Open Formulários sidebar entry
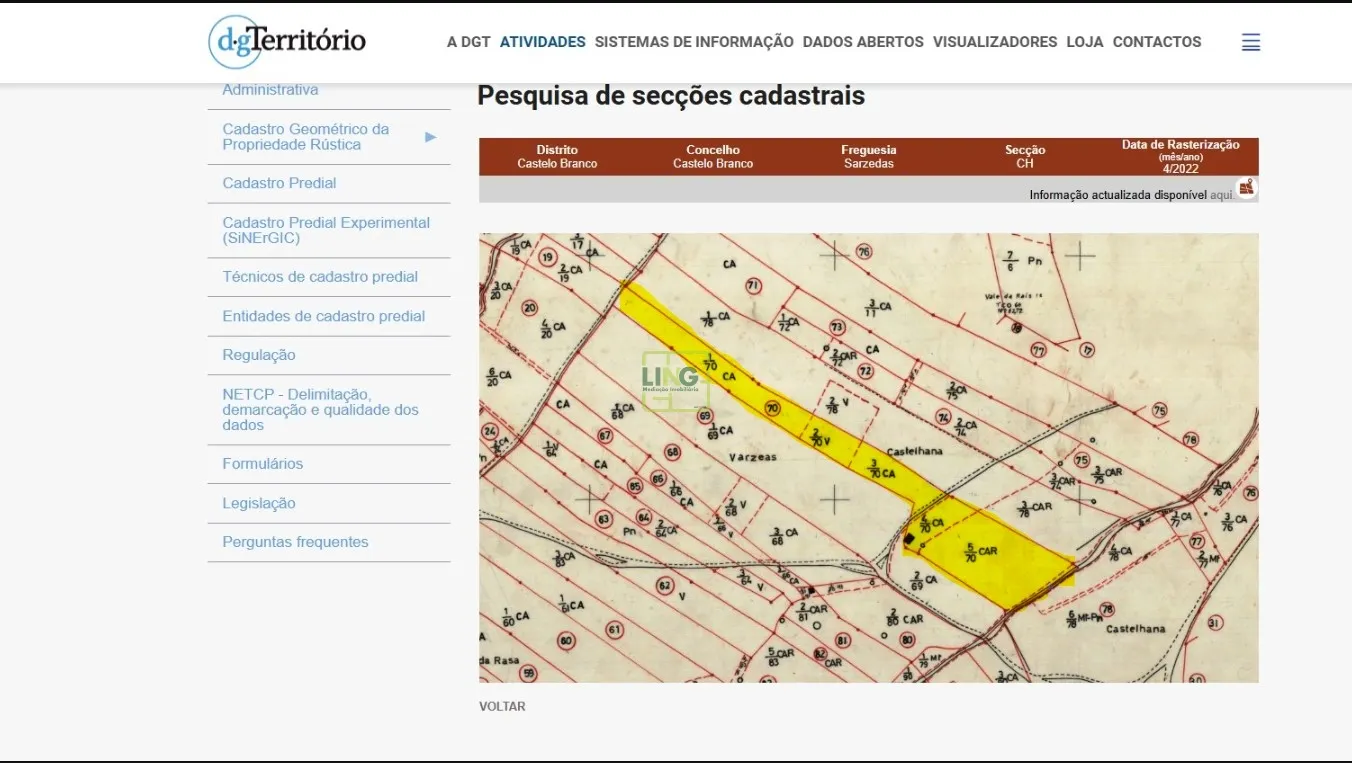The width and height of the screenshot is (1352, 763). 262,464
